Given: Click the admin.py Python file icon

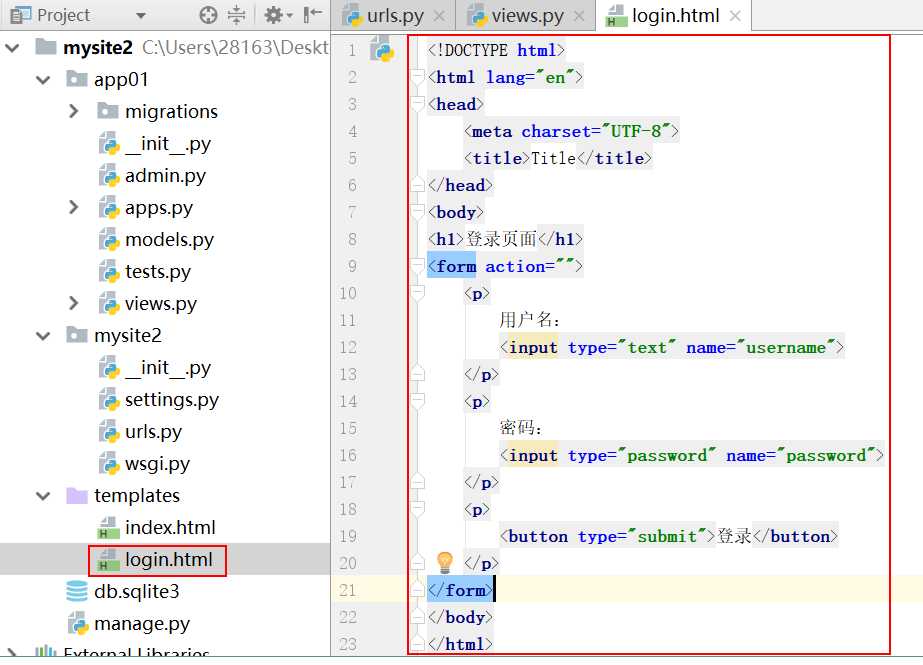Looking at the screenshot, I should tap(109, 175).
